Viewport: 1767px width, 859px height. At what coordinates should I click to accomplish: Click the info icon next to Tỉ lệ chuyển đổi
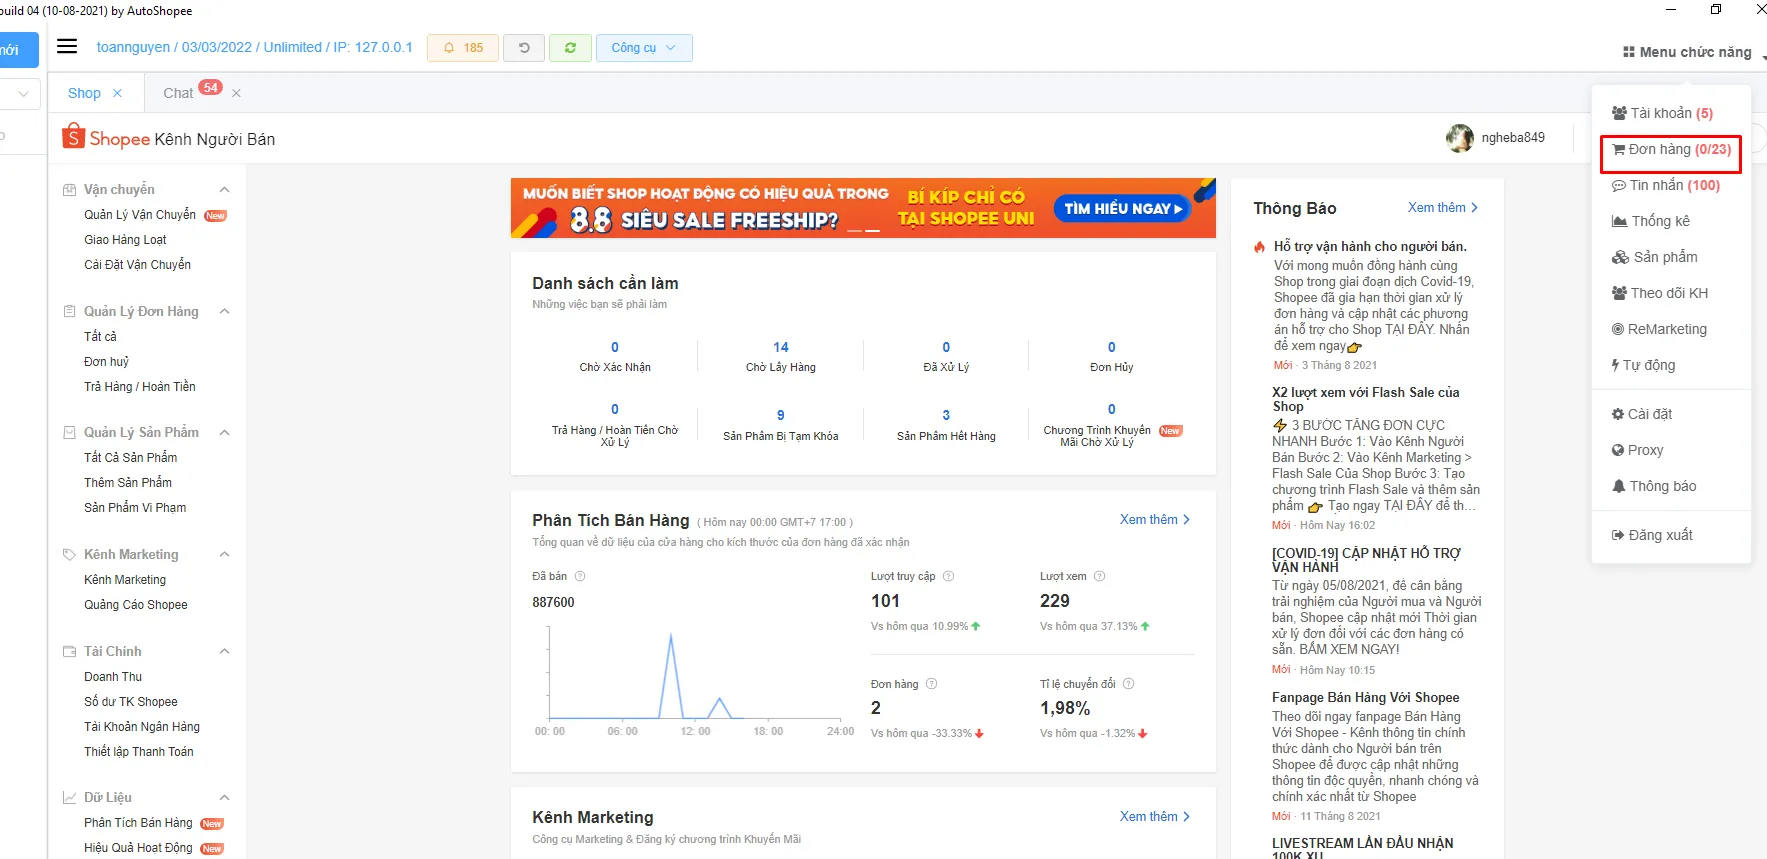tap(1128, 684)
